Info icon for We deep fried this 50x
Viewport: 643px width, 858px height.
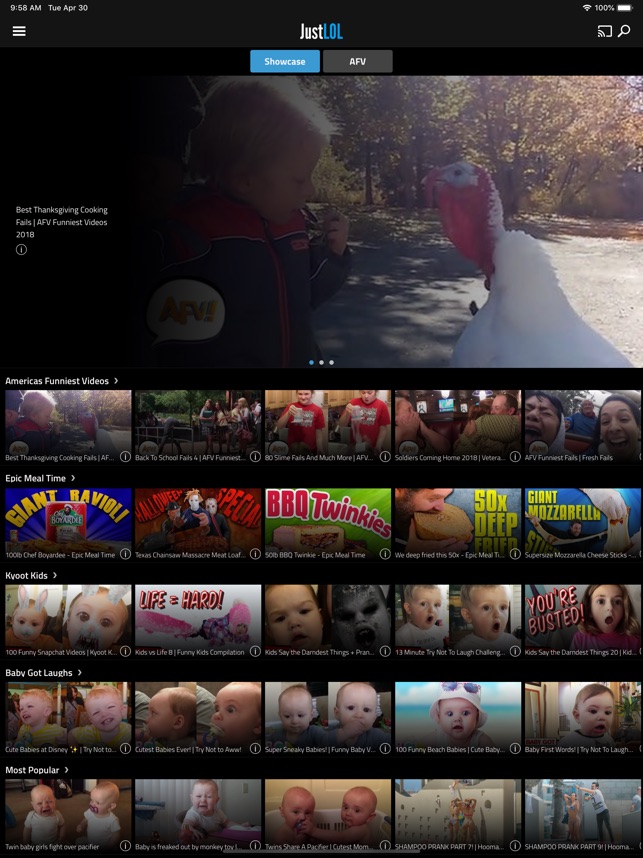[x=515, y=554]
